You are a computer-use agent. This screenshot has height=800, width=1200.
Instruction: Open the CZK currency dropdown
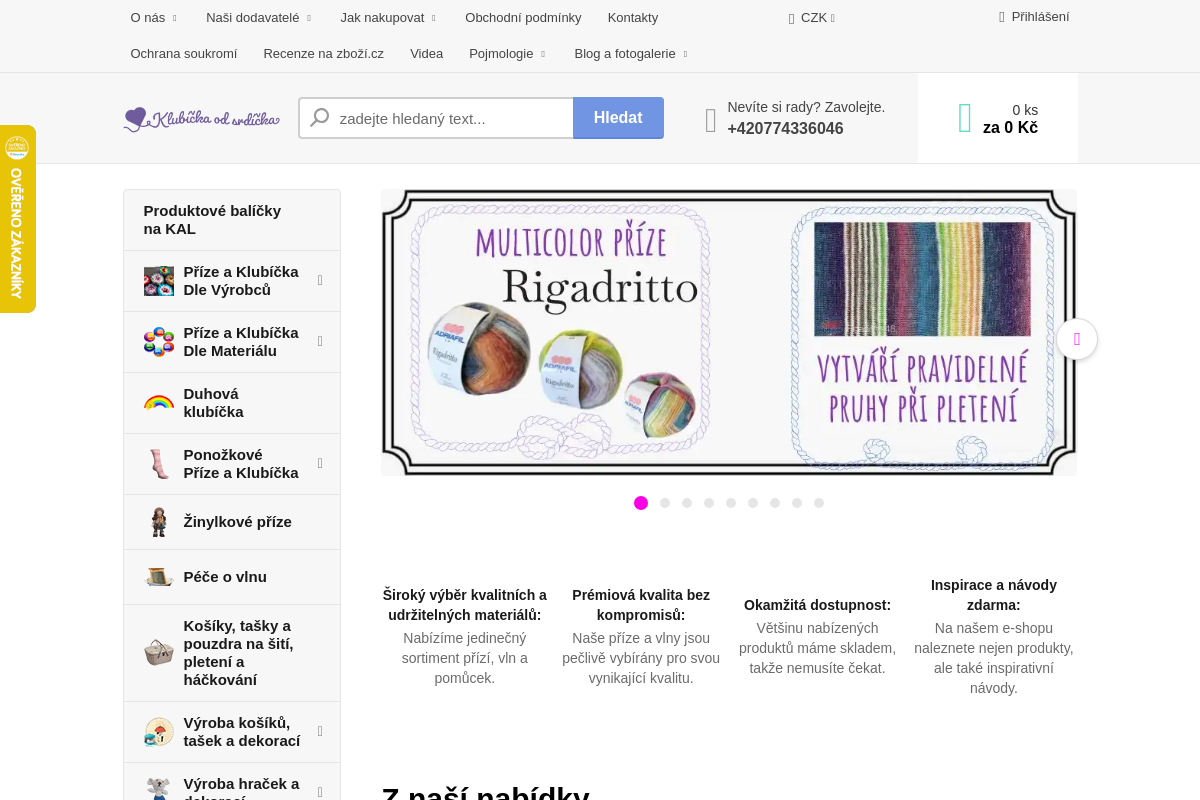(x=814, y=17)
